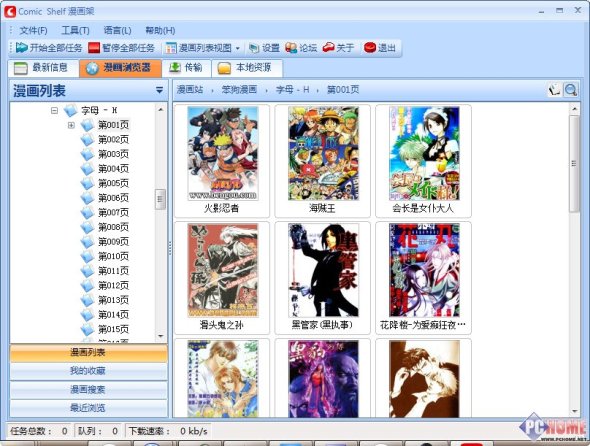Select 第008页 in the tree
Screen dimensions: 590x446
pos(113,227)
